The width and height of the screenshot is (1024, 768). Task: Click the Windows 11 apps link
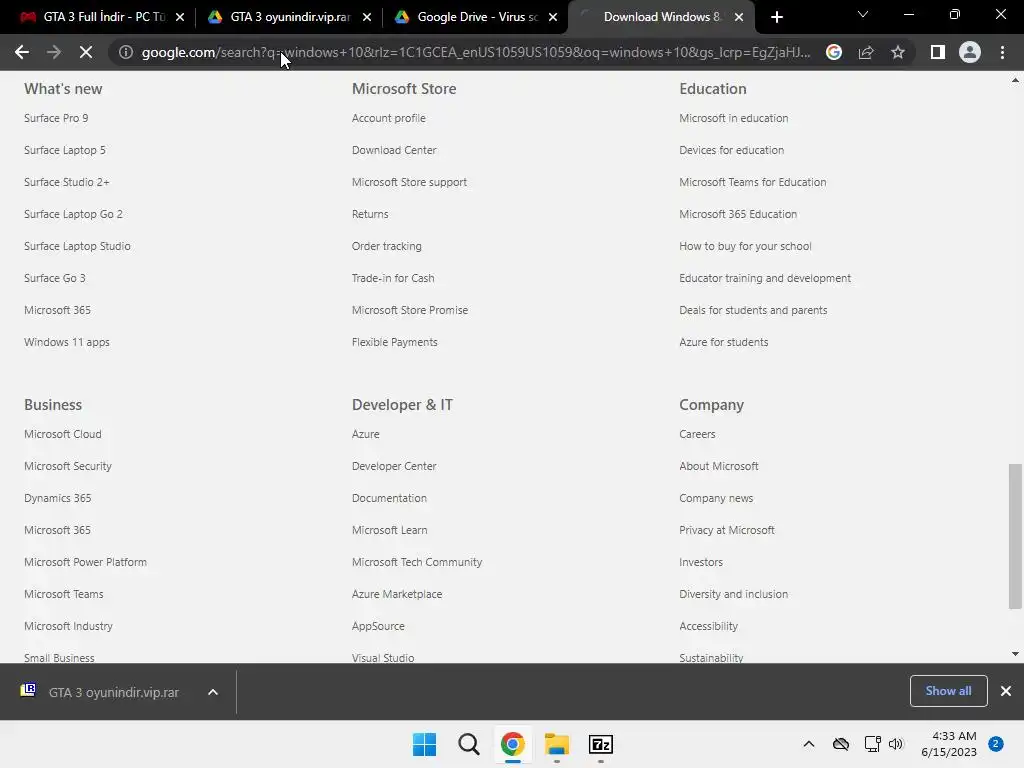click(x=67, y=342)
